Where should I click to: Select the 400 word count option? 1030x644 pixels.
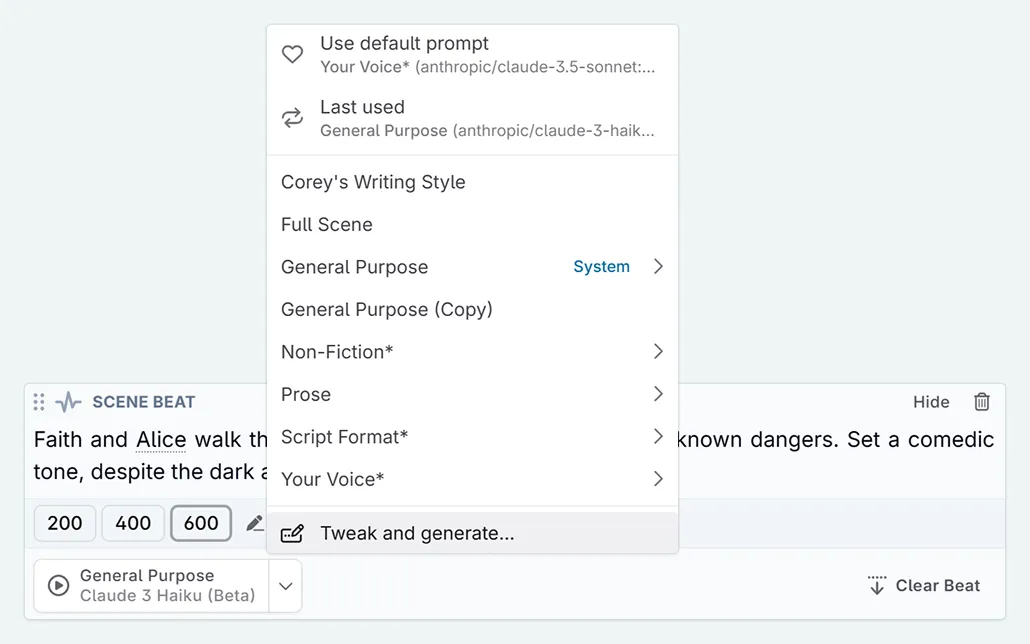132,523
